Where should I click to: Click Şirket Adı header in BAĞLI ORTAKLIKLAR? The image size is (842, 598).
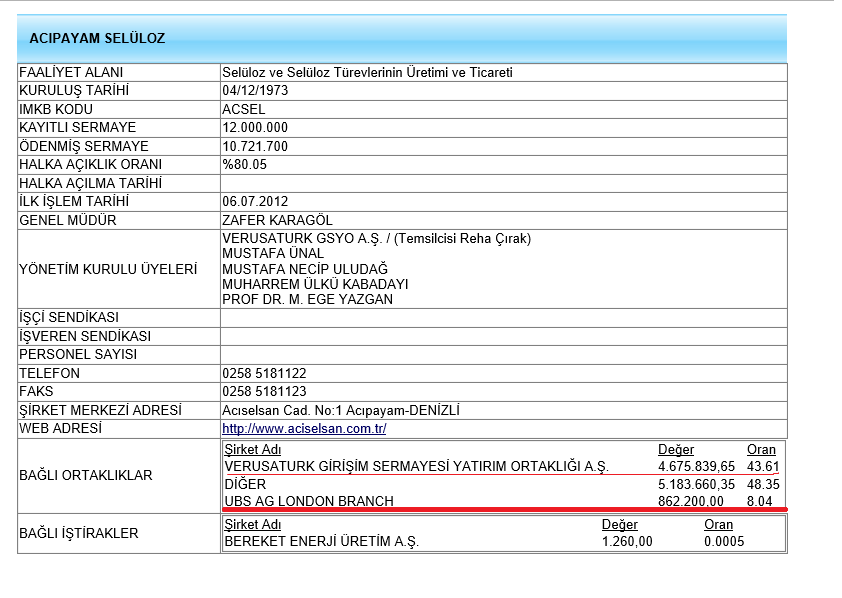tap(253, 450)
